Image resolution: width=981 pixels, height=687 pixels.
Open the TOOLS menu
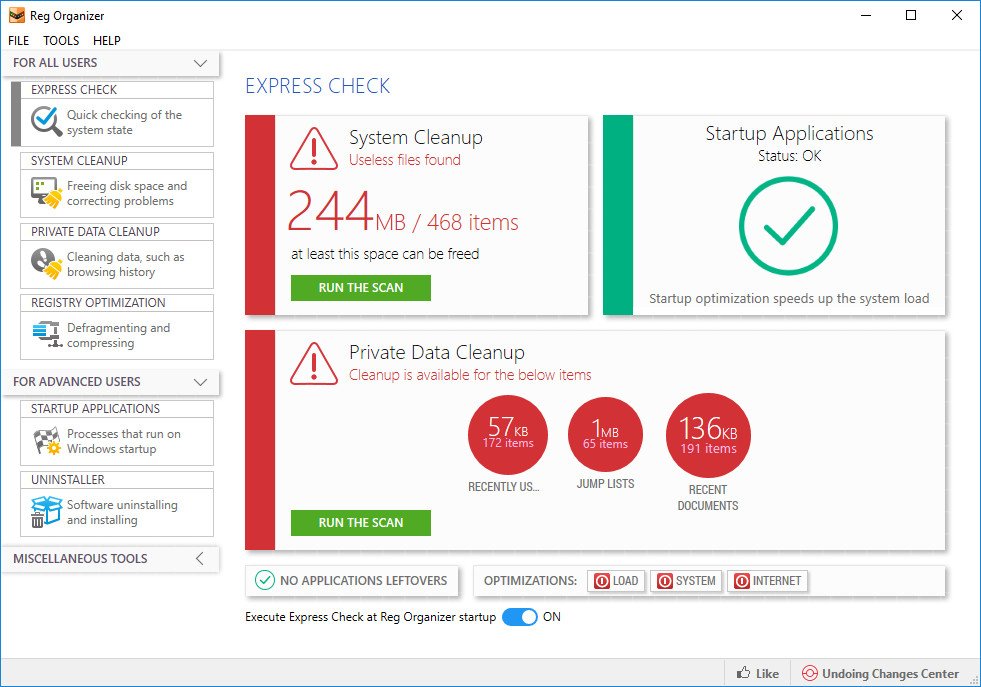coord(61,41)
